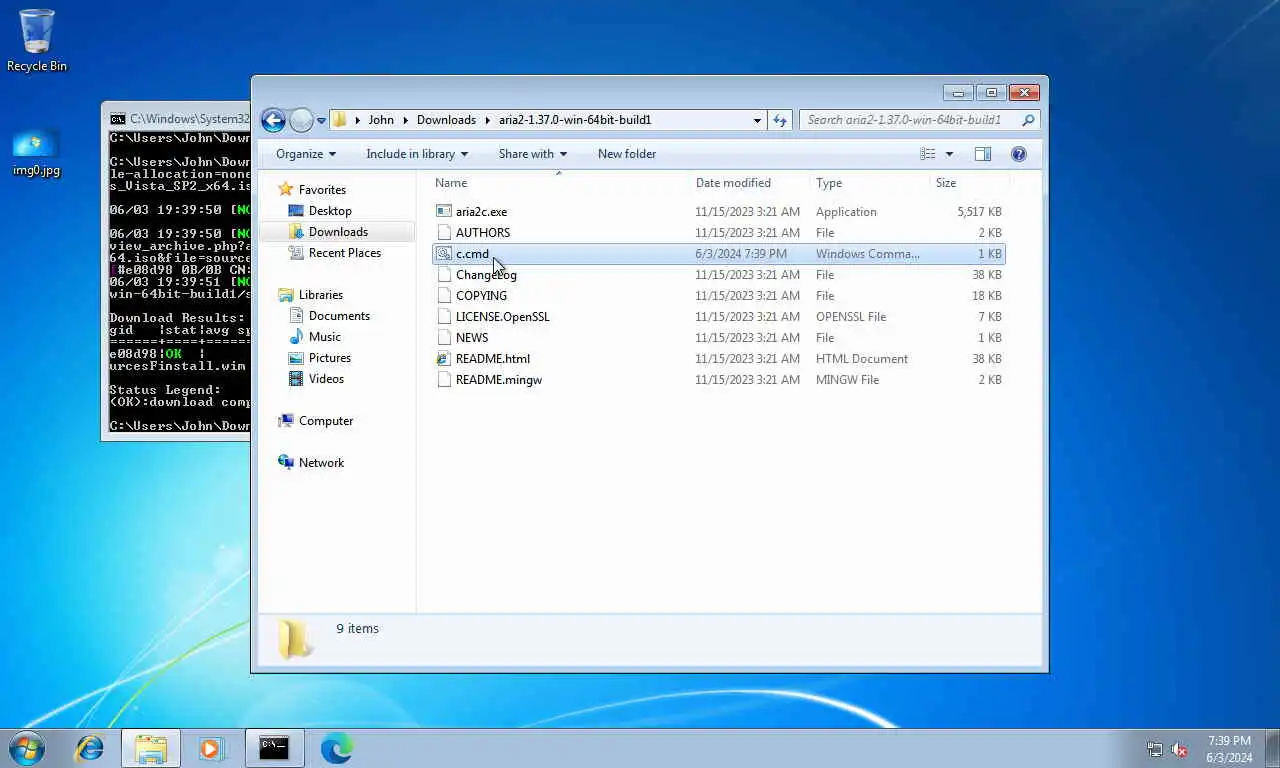
Task: Select the img0.jpg desktop icon
Action: pyautogui.click(x=36, y=152)
